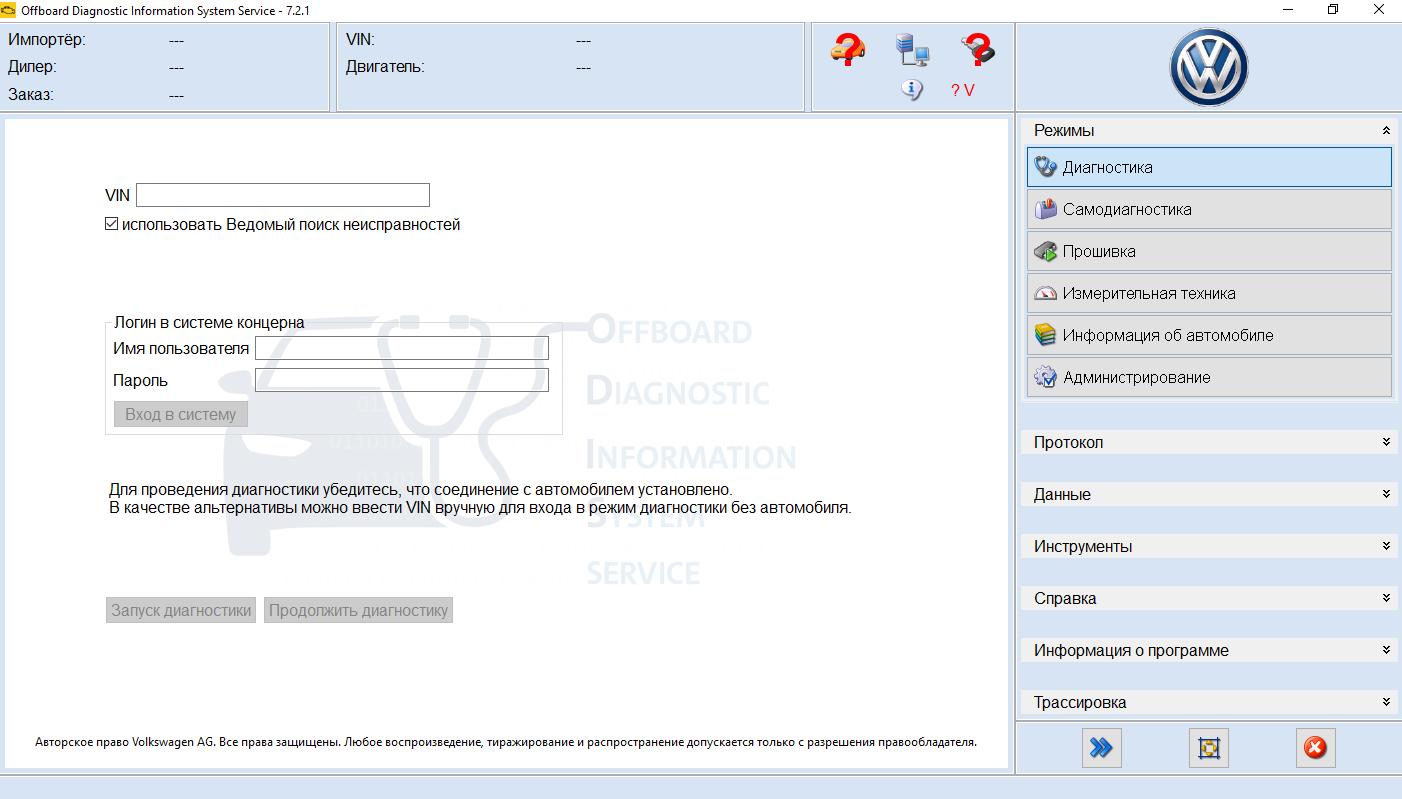Expand the Протокол section
Screen dimensions: 1402x799
pyautogui.click(x=1386, y=442)
